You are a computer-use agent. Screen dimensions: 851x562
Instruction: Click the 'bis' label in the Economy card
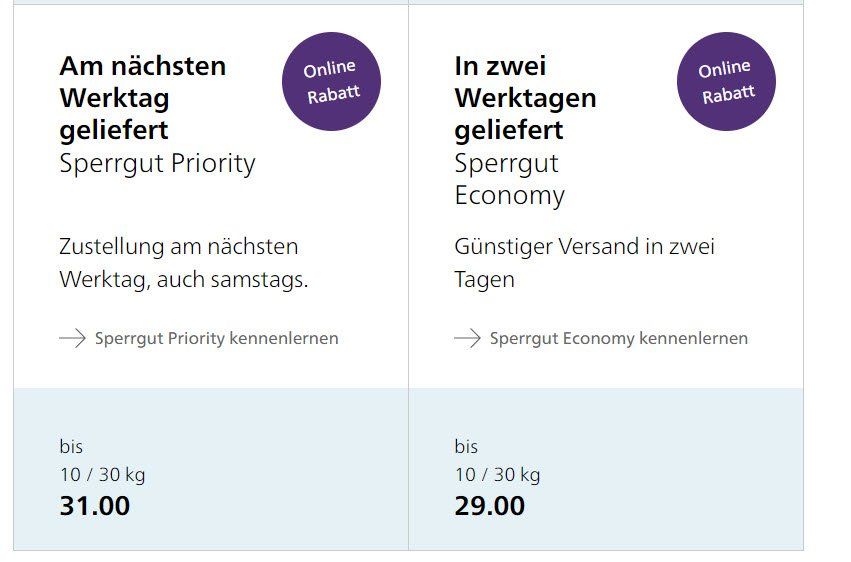click(x=466, y=447)
